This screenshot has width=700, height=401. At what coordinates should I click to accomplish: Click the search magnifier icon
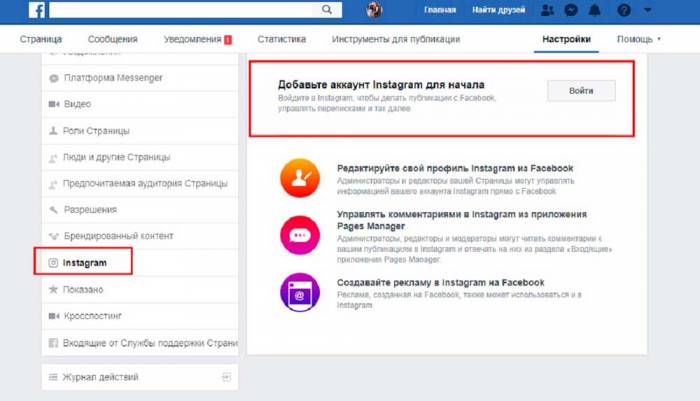tap(327, 10)
